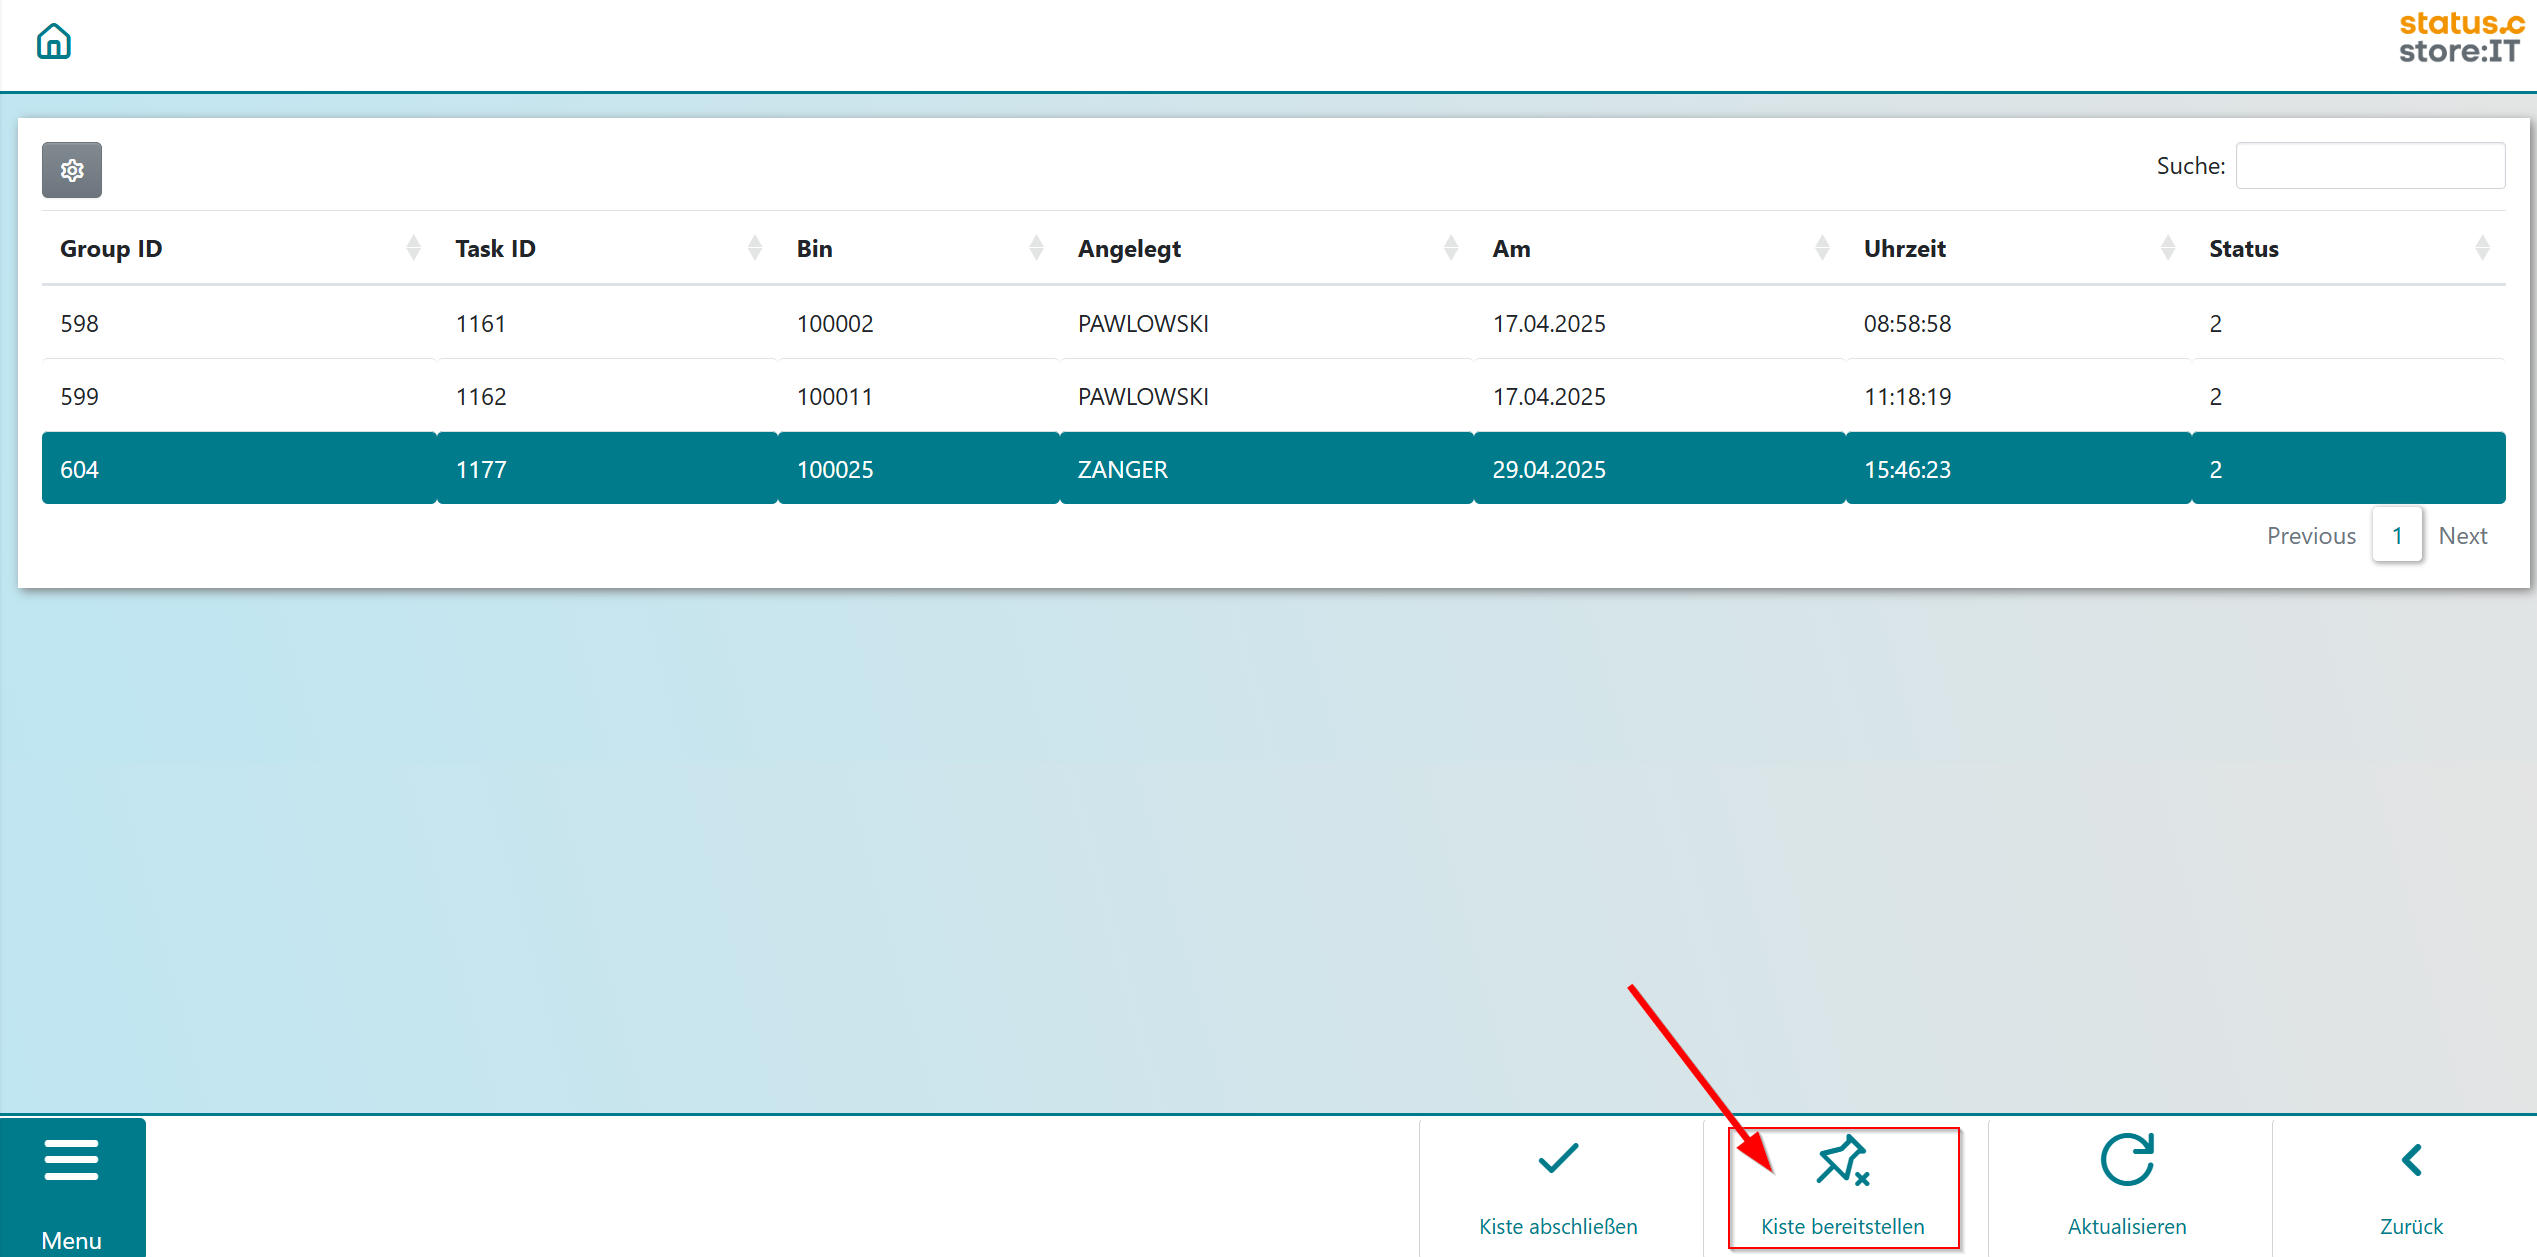
Task: Sort by Uhrzeit column header
Action: 1904,249
